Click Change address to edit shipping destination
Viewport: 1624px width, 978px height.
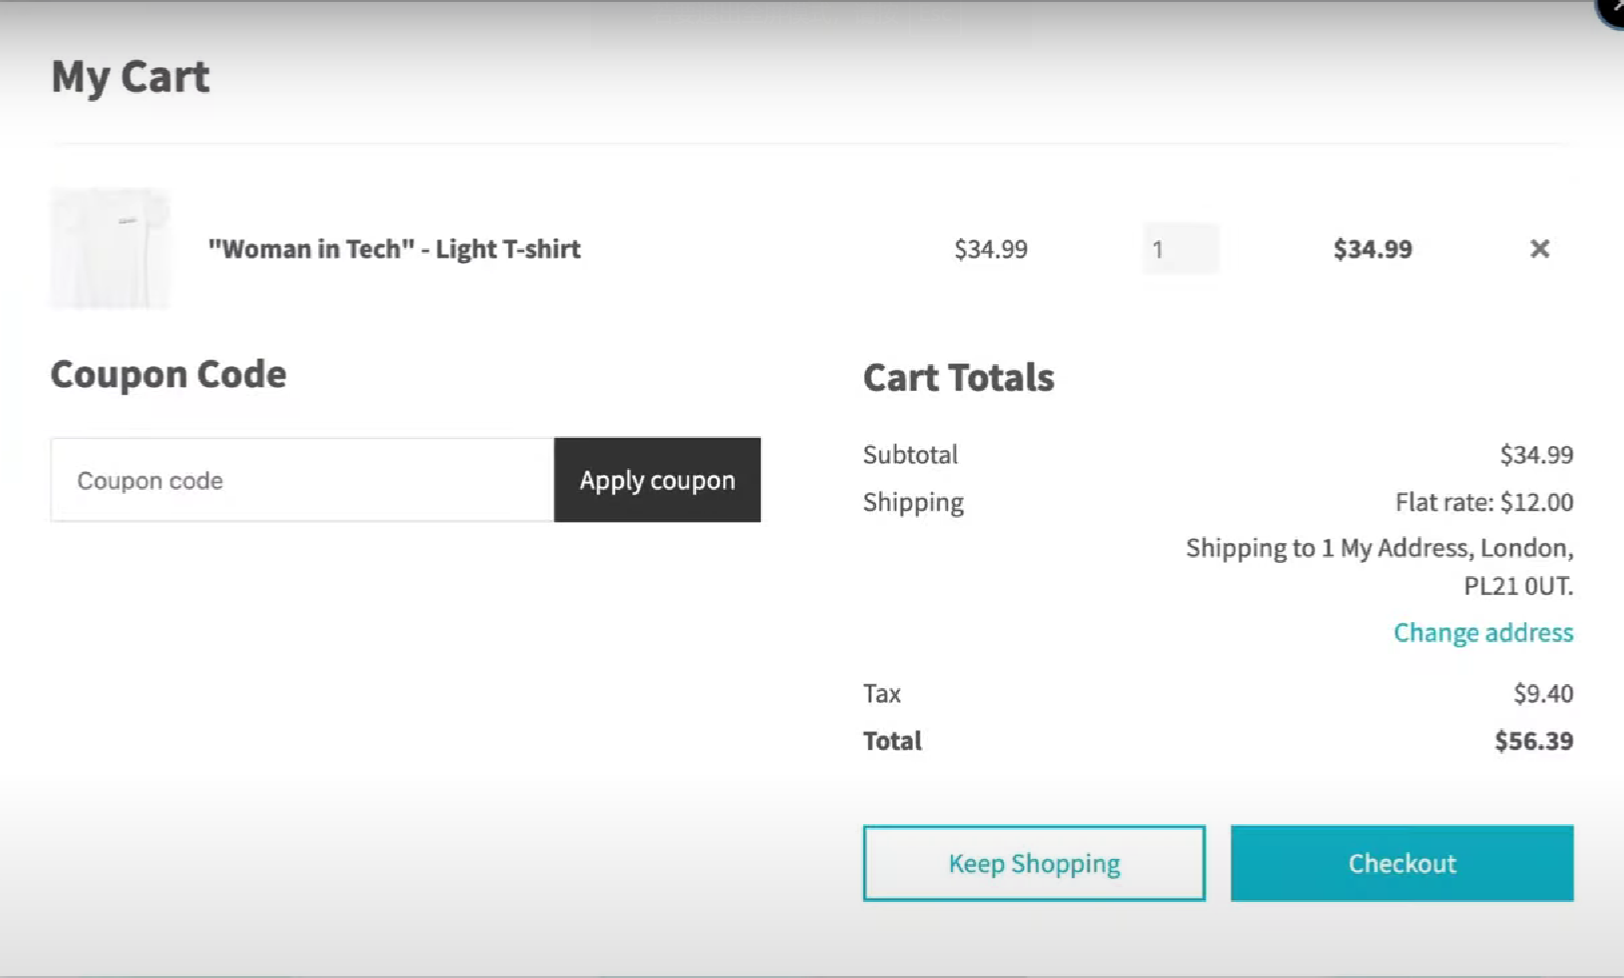pos(1483,632)
